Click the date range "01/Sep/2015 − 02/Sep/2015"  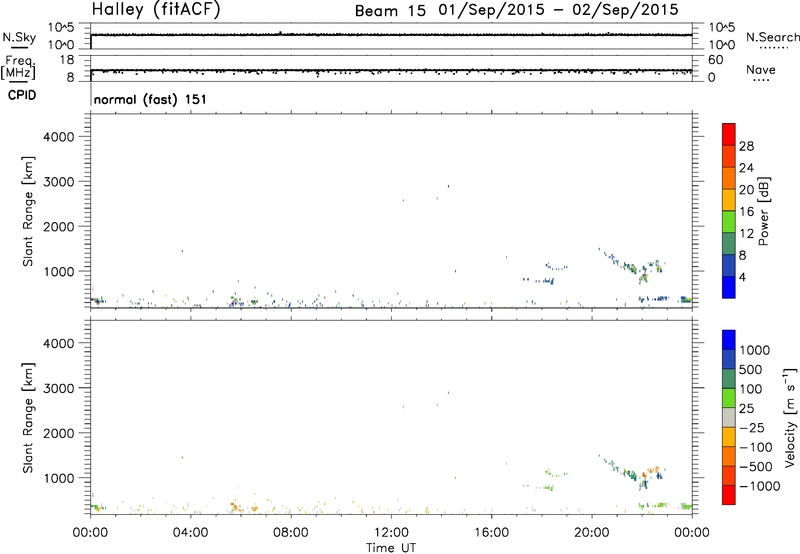tap(559, 10)
